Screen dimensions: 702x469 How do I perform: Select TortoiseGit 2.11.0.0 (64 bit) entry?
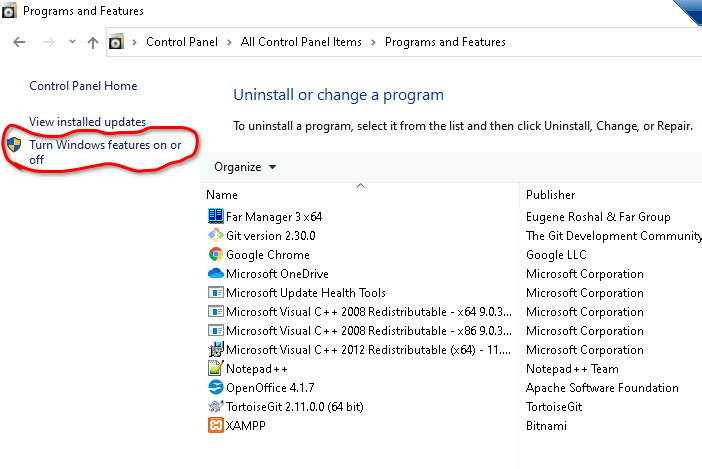coord(295,407)
